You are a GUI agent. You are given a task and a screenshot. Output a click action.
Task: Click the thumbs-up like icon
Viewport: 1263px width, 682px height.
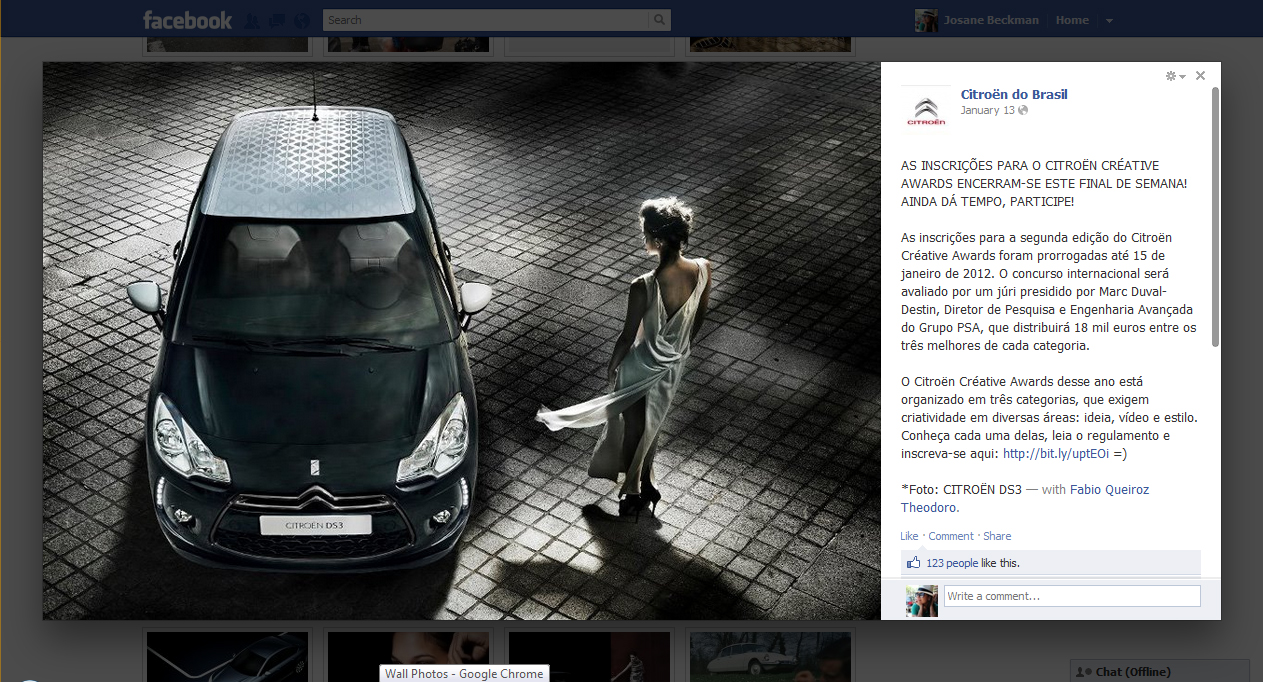click(x=913, y=563)
